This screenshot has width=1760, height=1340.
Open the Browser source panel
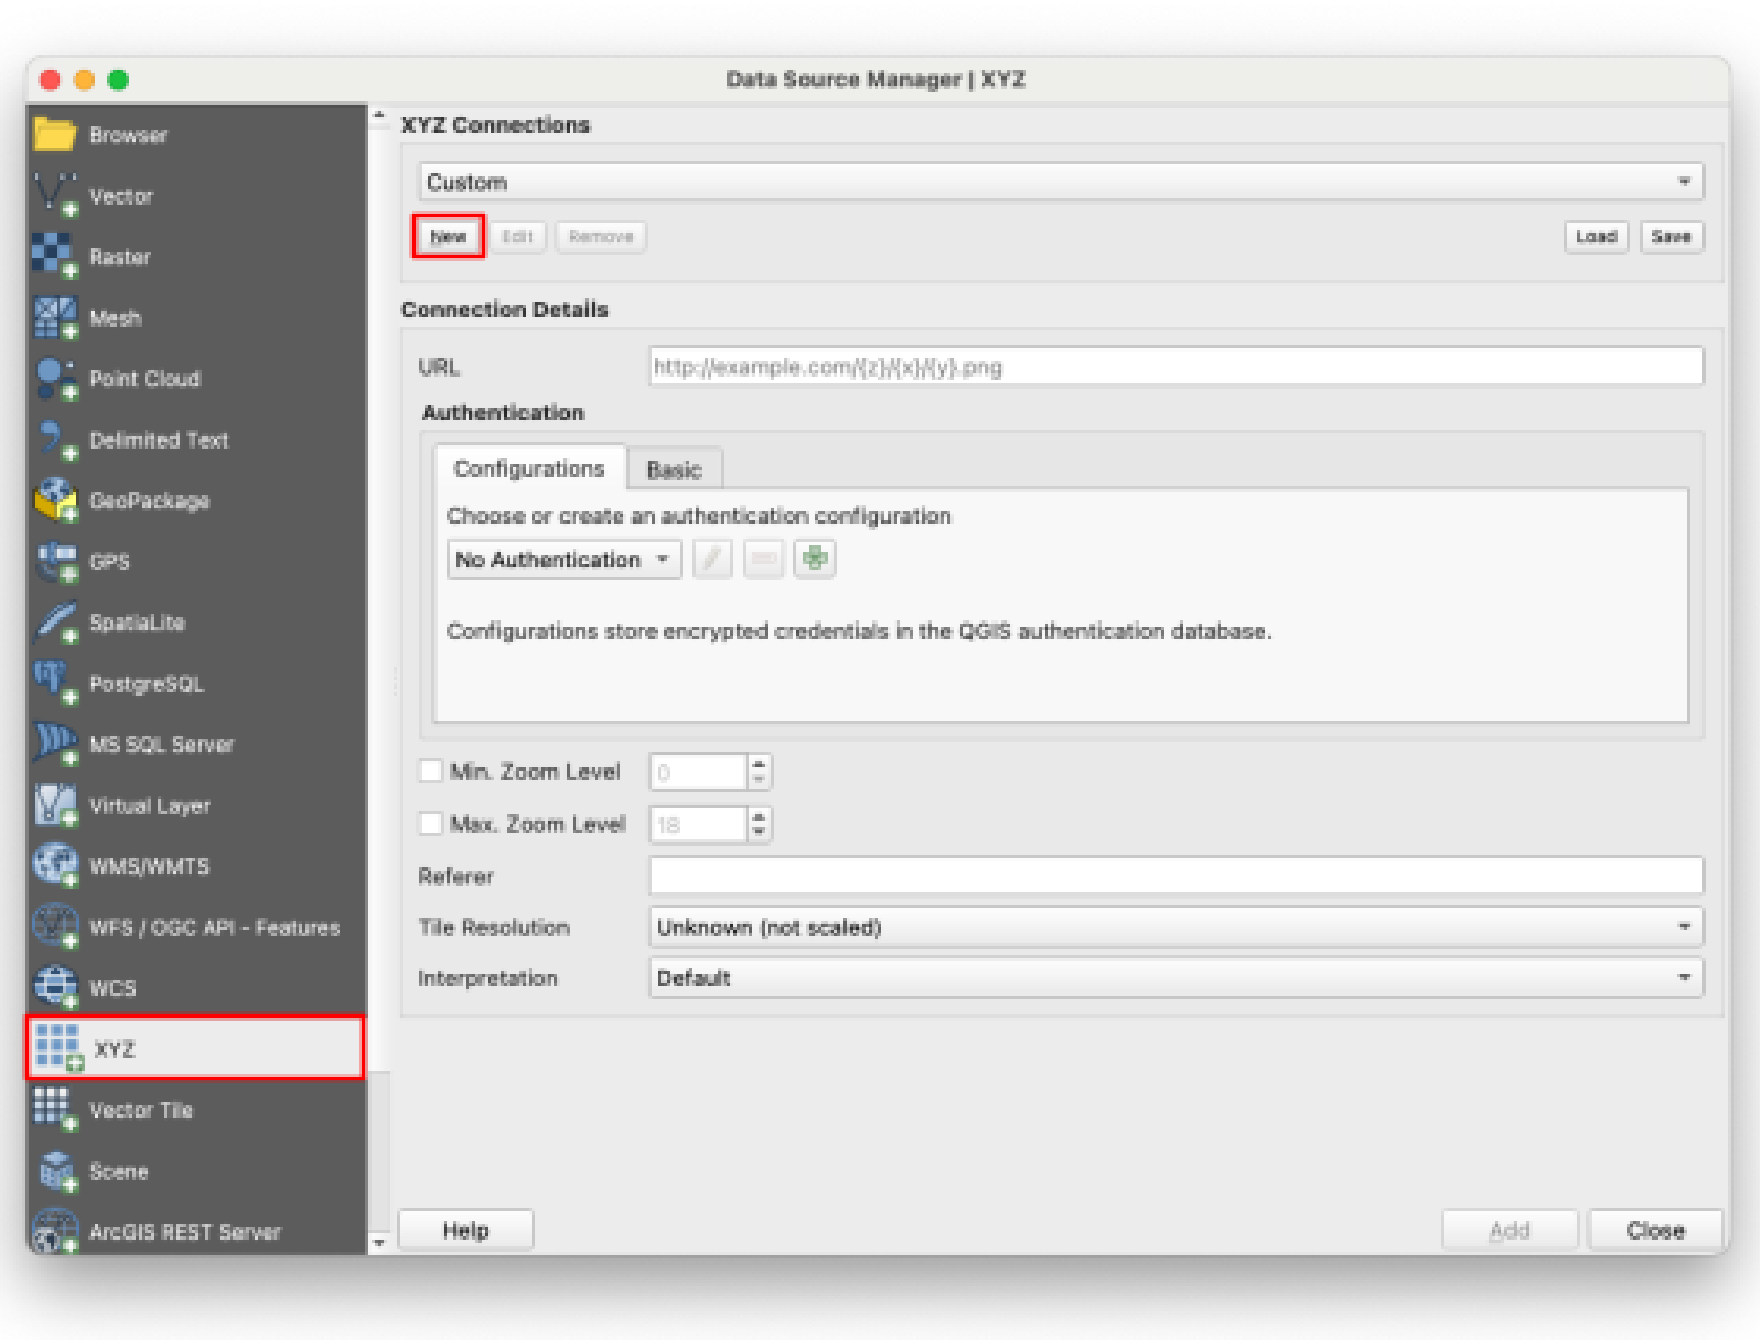(x=196, y=135)
